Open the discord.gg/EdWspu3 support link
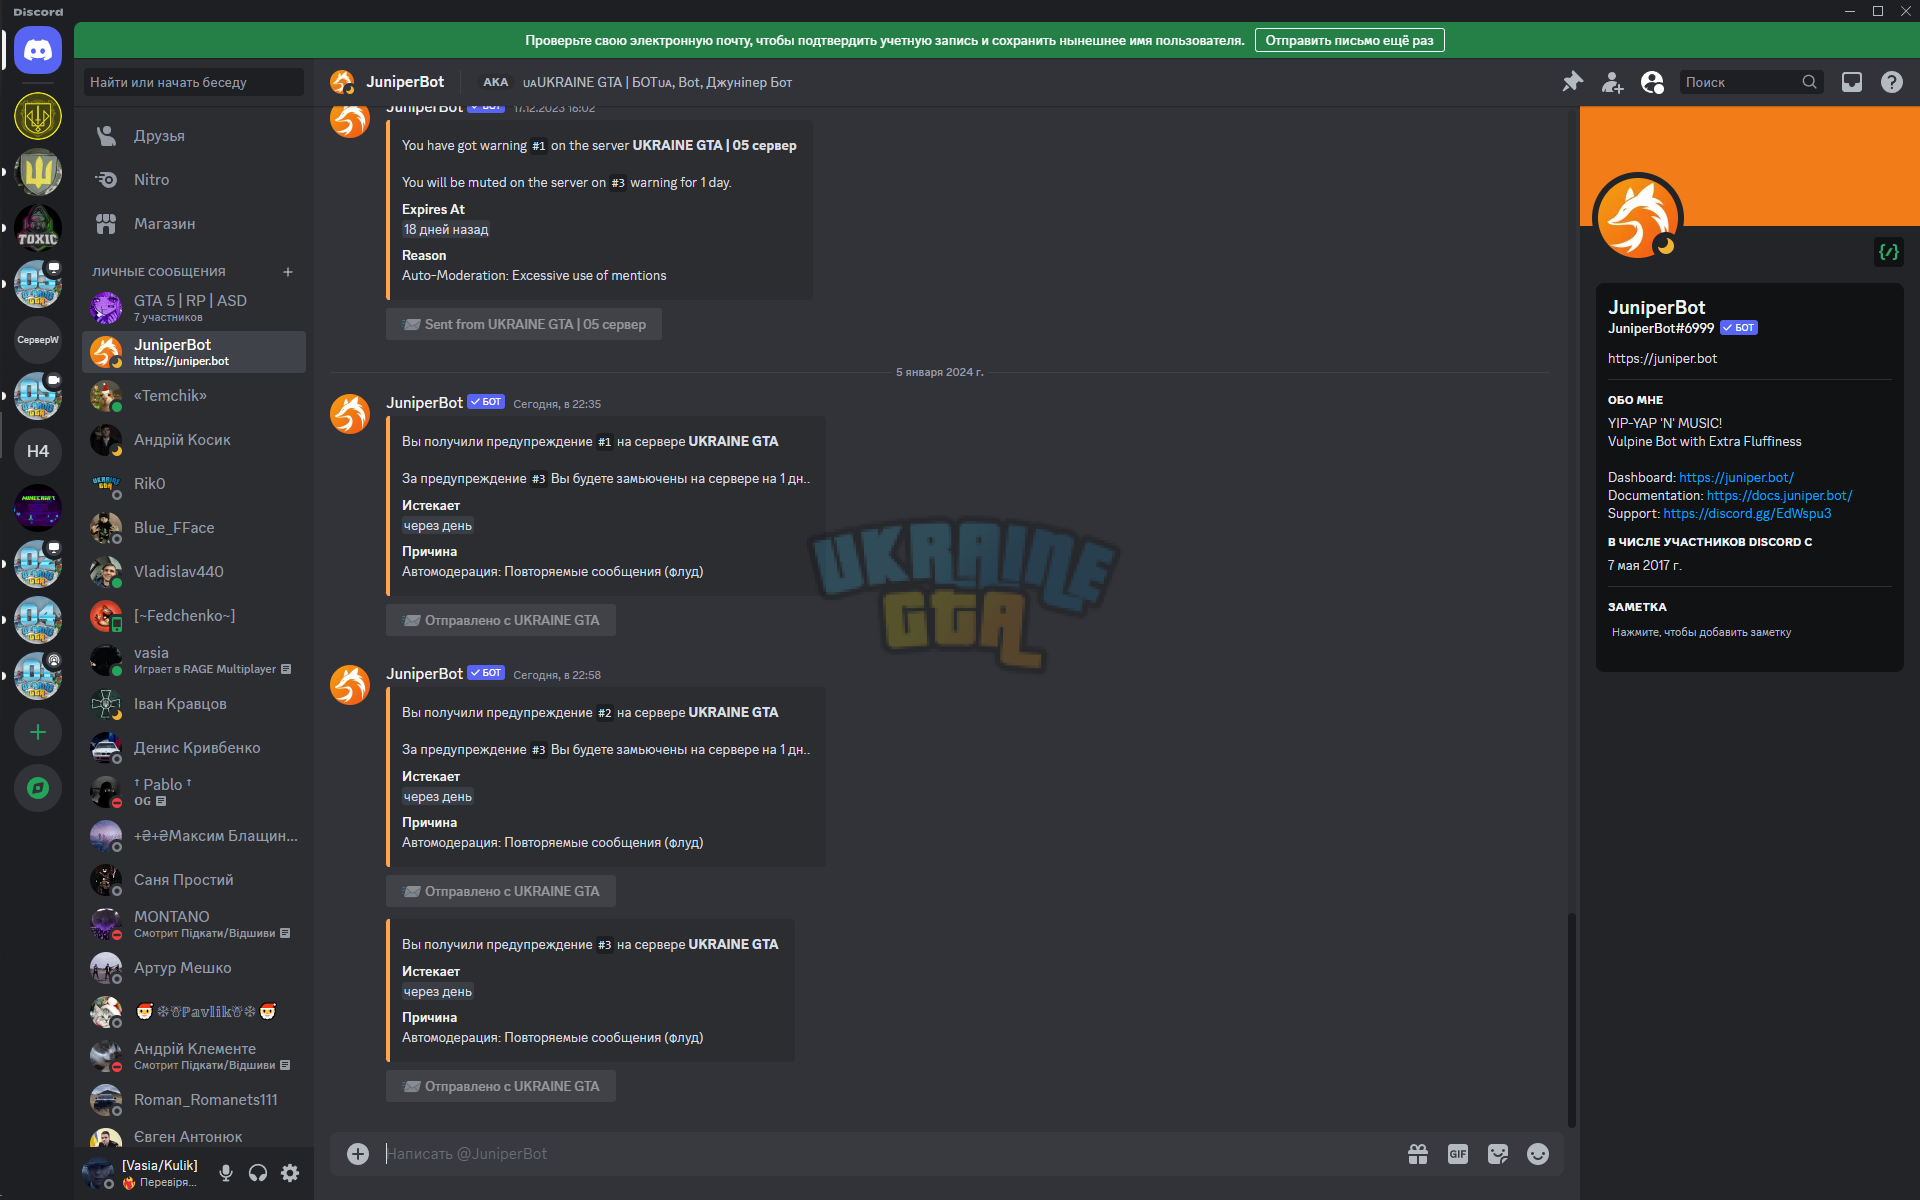 pyautogui.click(x=1747, y=513)
